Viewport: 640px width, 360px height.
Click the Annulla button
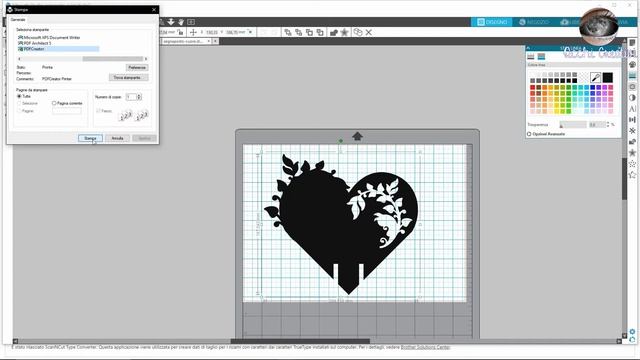coord(118,138)
